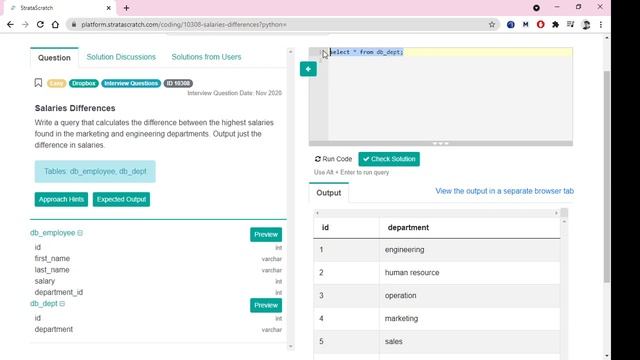
Task: Save question with the bookmark flag icon
Action: coord(38,83)
